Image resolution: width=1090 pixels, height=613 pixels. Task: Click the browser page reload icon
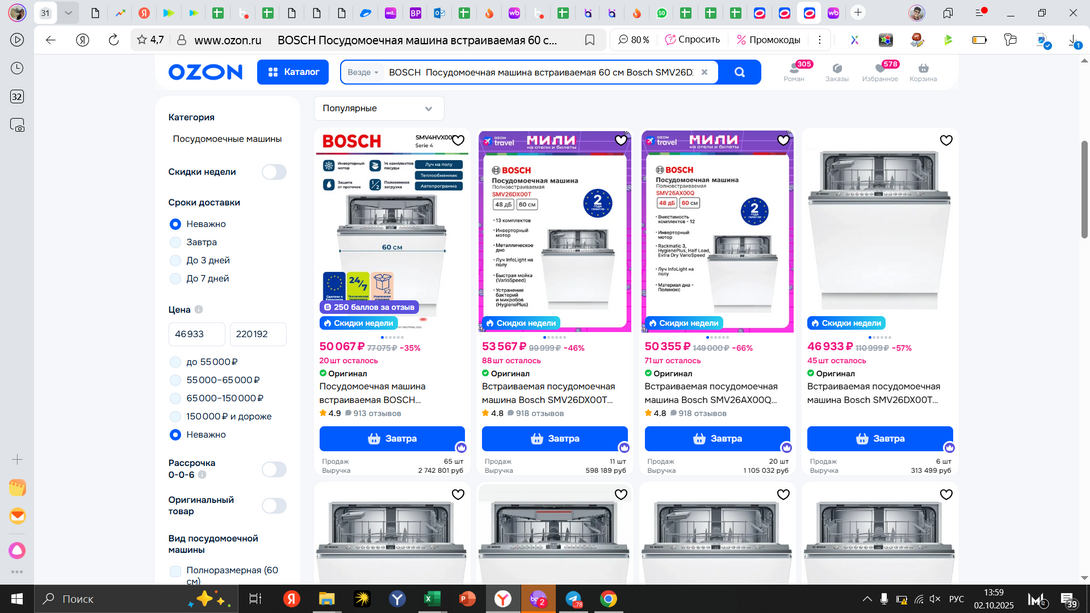coord(113,40)
